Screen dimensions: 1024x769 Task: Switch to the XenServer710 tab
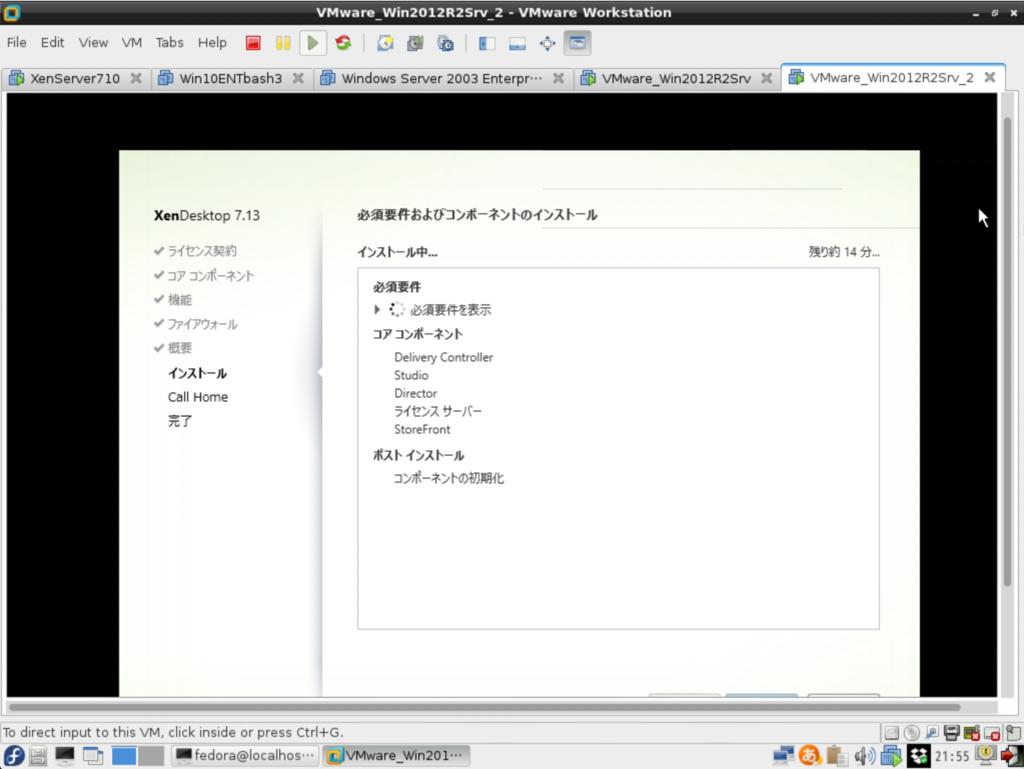click(74, 78)
